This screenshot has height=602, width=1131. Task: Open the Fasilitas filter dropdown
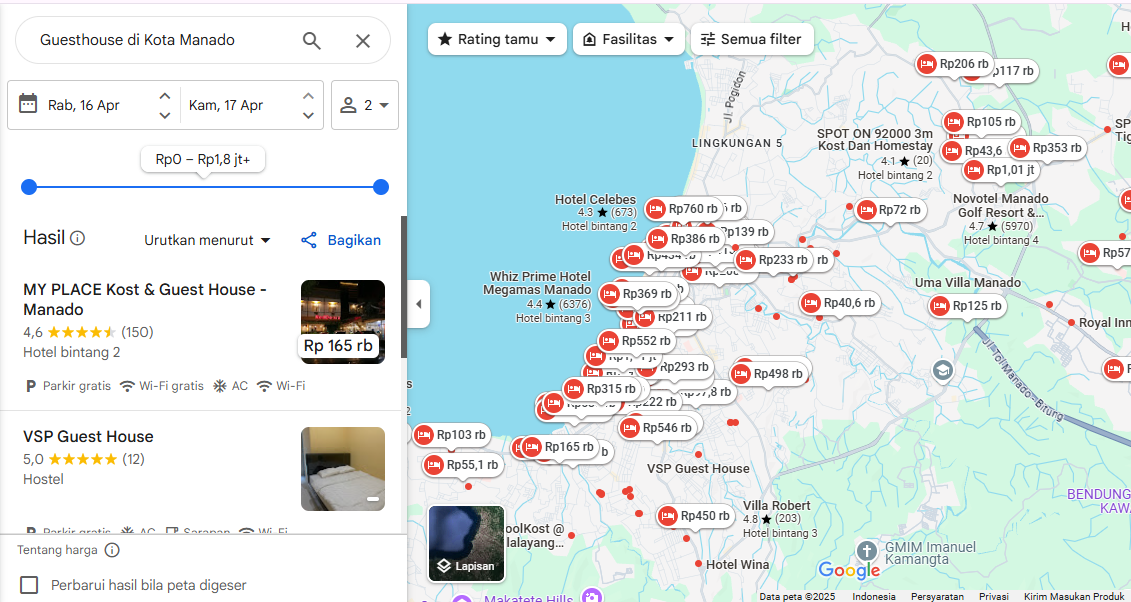[x=628, y=39]
